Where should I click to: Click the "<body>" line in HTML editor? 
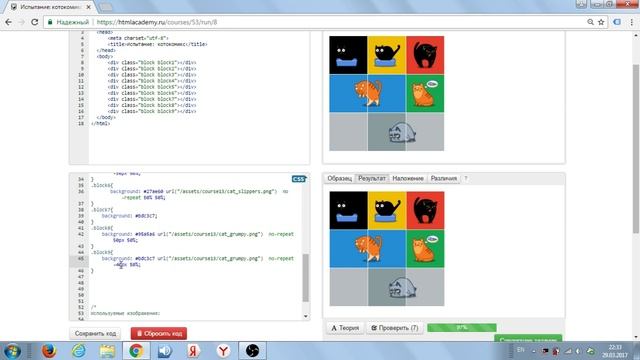click(105, 56)
